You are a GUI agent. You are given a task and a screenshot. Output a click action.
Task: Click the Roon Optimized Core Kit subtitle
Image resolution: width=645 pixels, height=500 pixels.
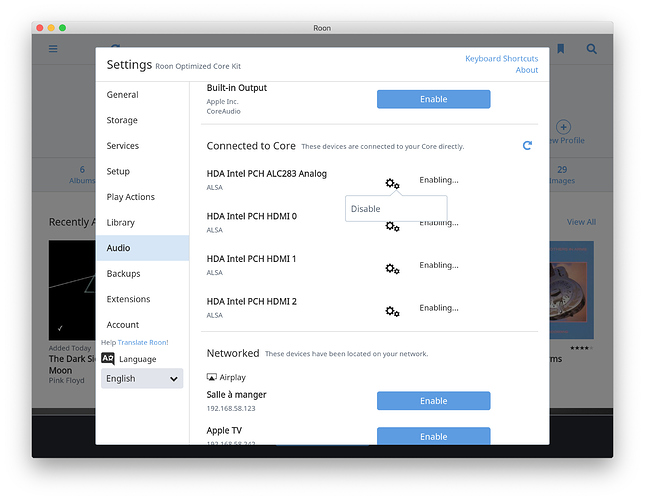click(198, 66)
